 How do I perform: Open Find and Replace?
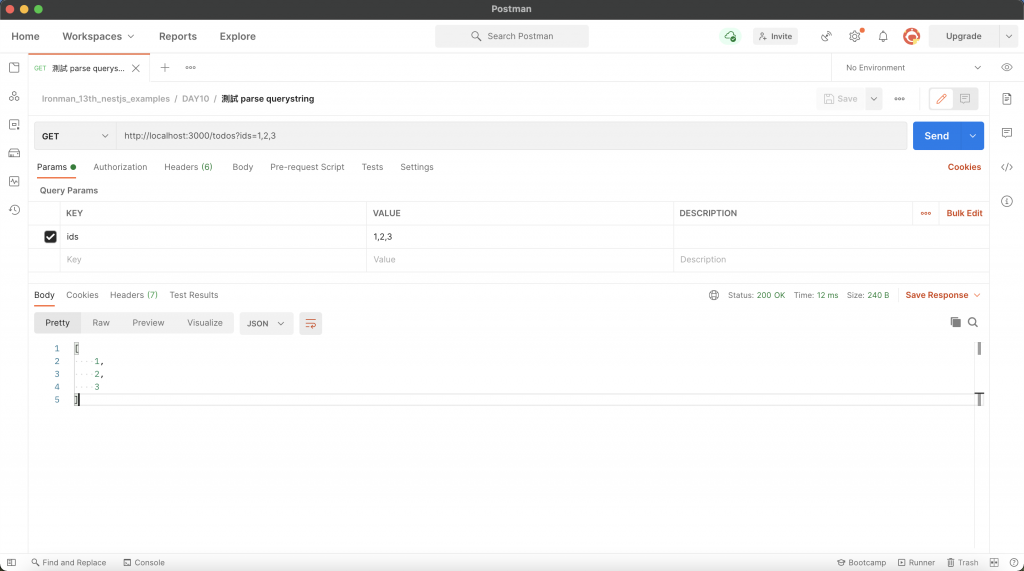[69, 563]
